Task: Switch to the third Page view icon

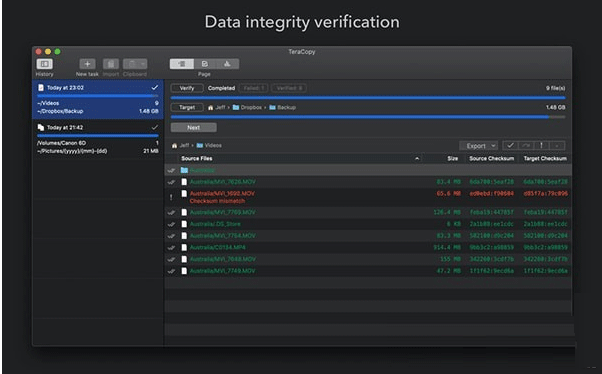Action: pyautogui.click(x=227, y=64)
